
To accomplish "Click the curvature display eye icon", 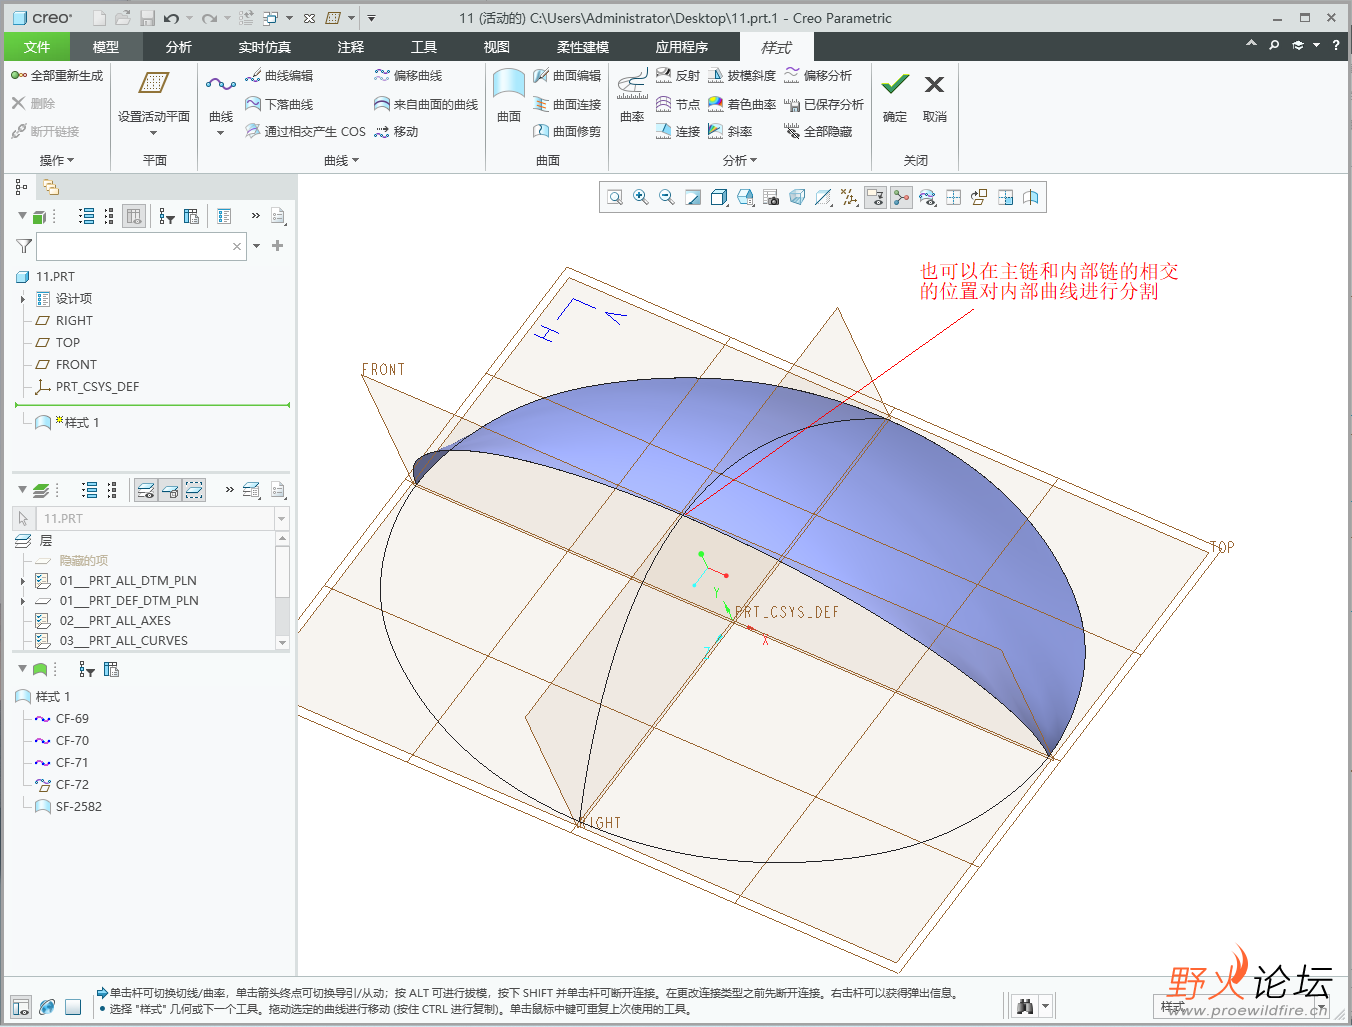I will 927,197.
